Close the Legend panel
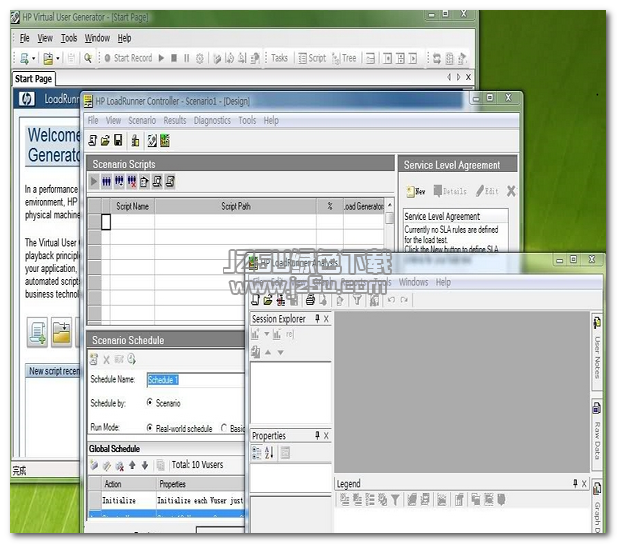The height and width of the screenshot is (544, 617). (584, 484)
